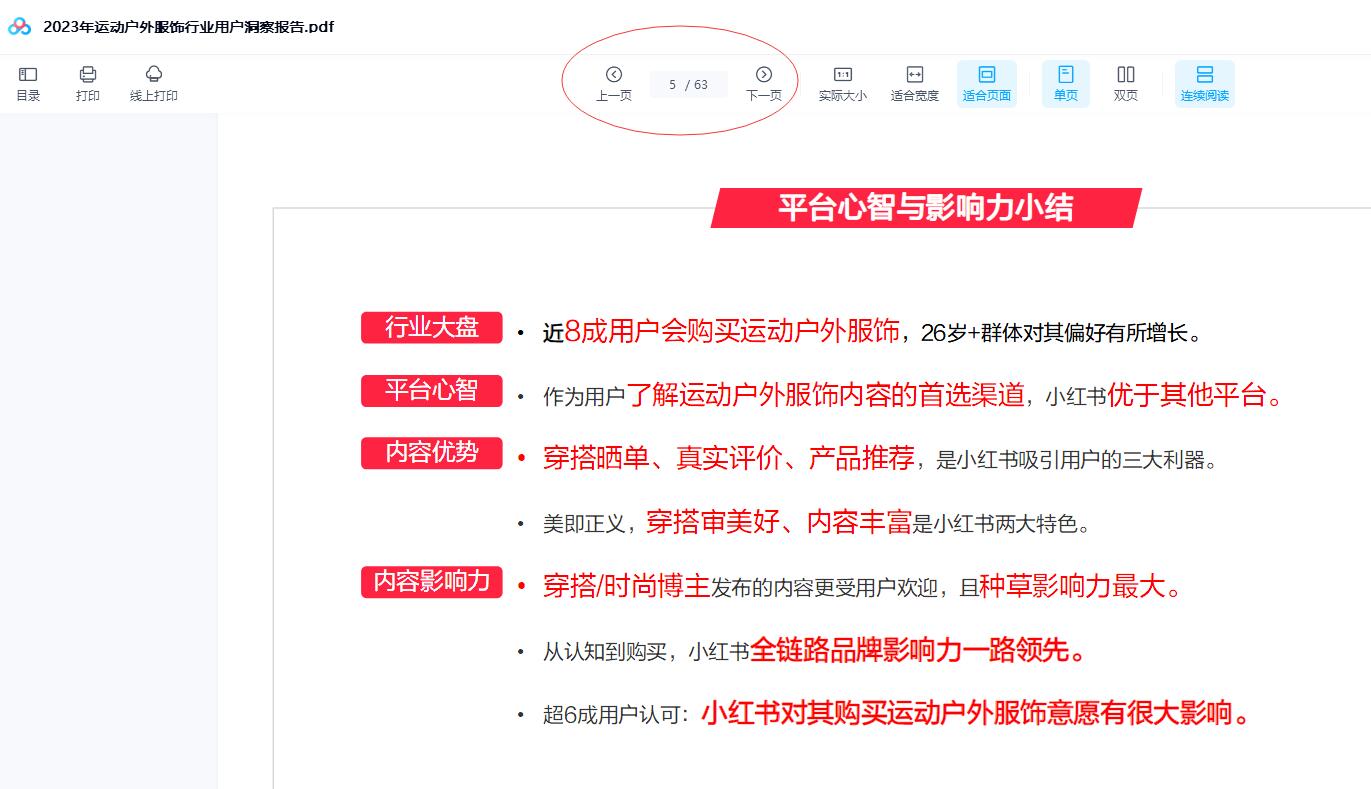Click the 行业大盘 red label
This screenshot has height=789, width=1371.
point(431,327)
